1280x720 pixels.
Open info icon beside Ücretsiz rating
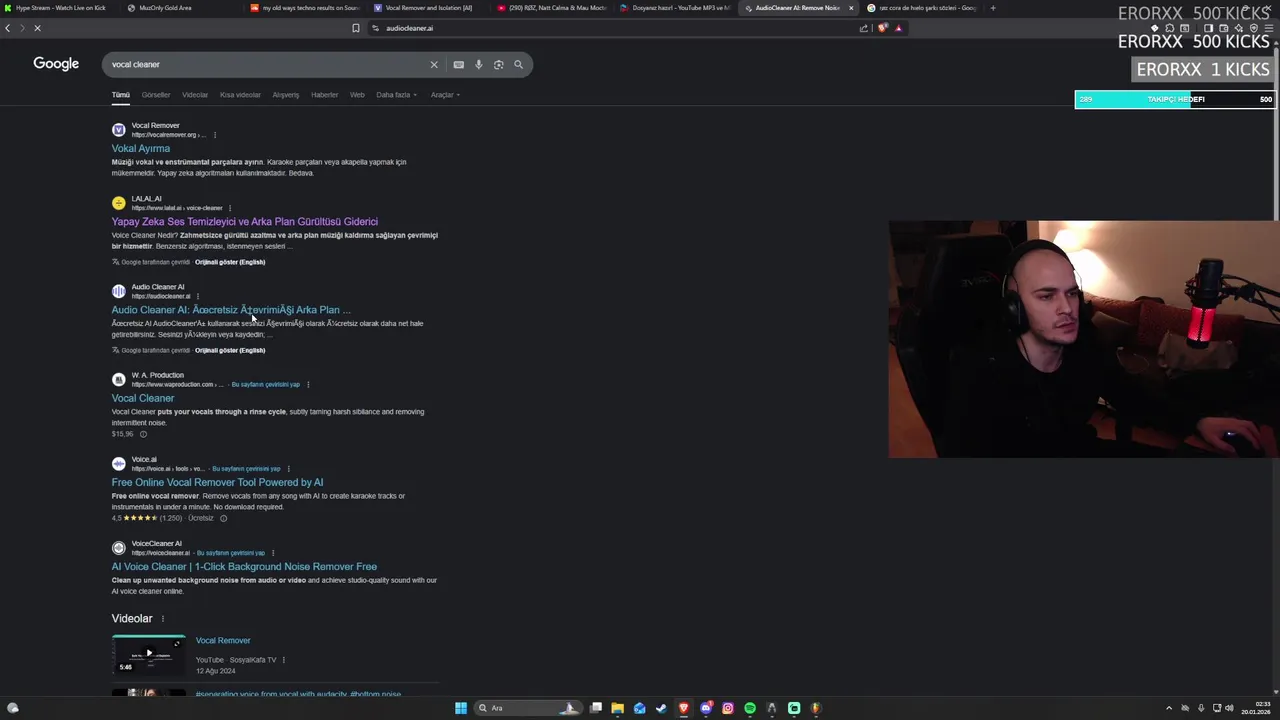(x=223, y=518)
